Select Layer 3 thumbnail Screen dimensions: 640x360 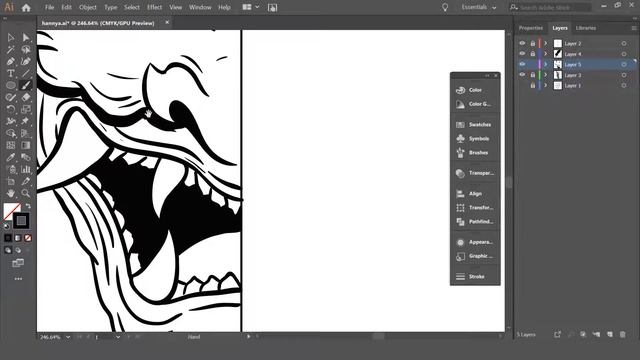point(558,75)
